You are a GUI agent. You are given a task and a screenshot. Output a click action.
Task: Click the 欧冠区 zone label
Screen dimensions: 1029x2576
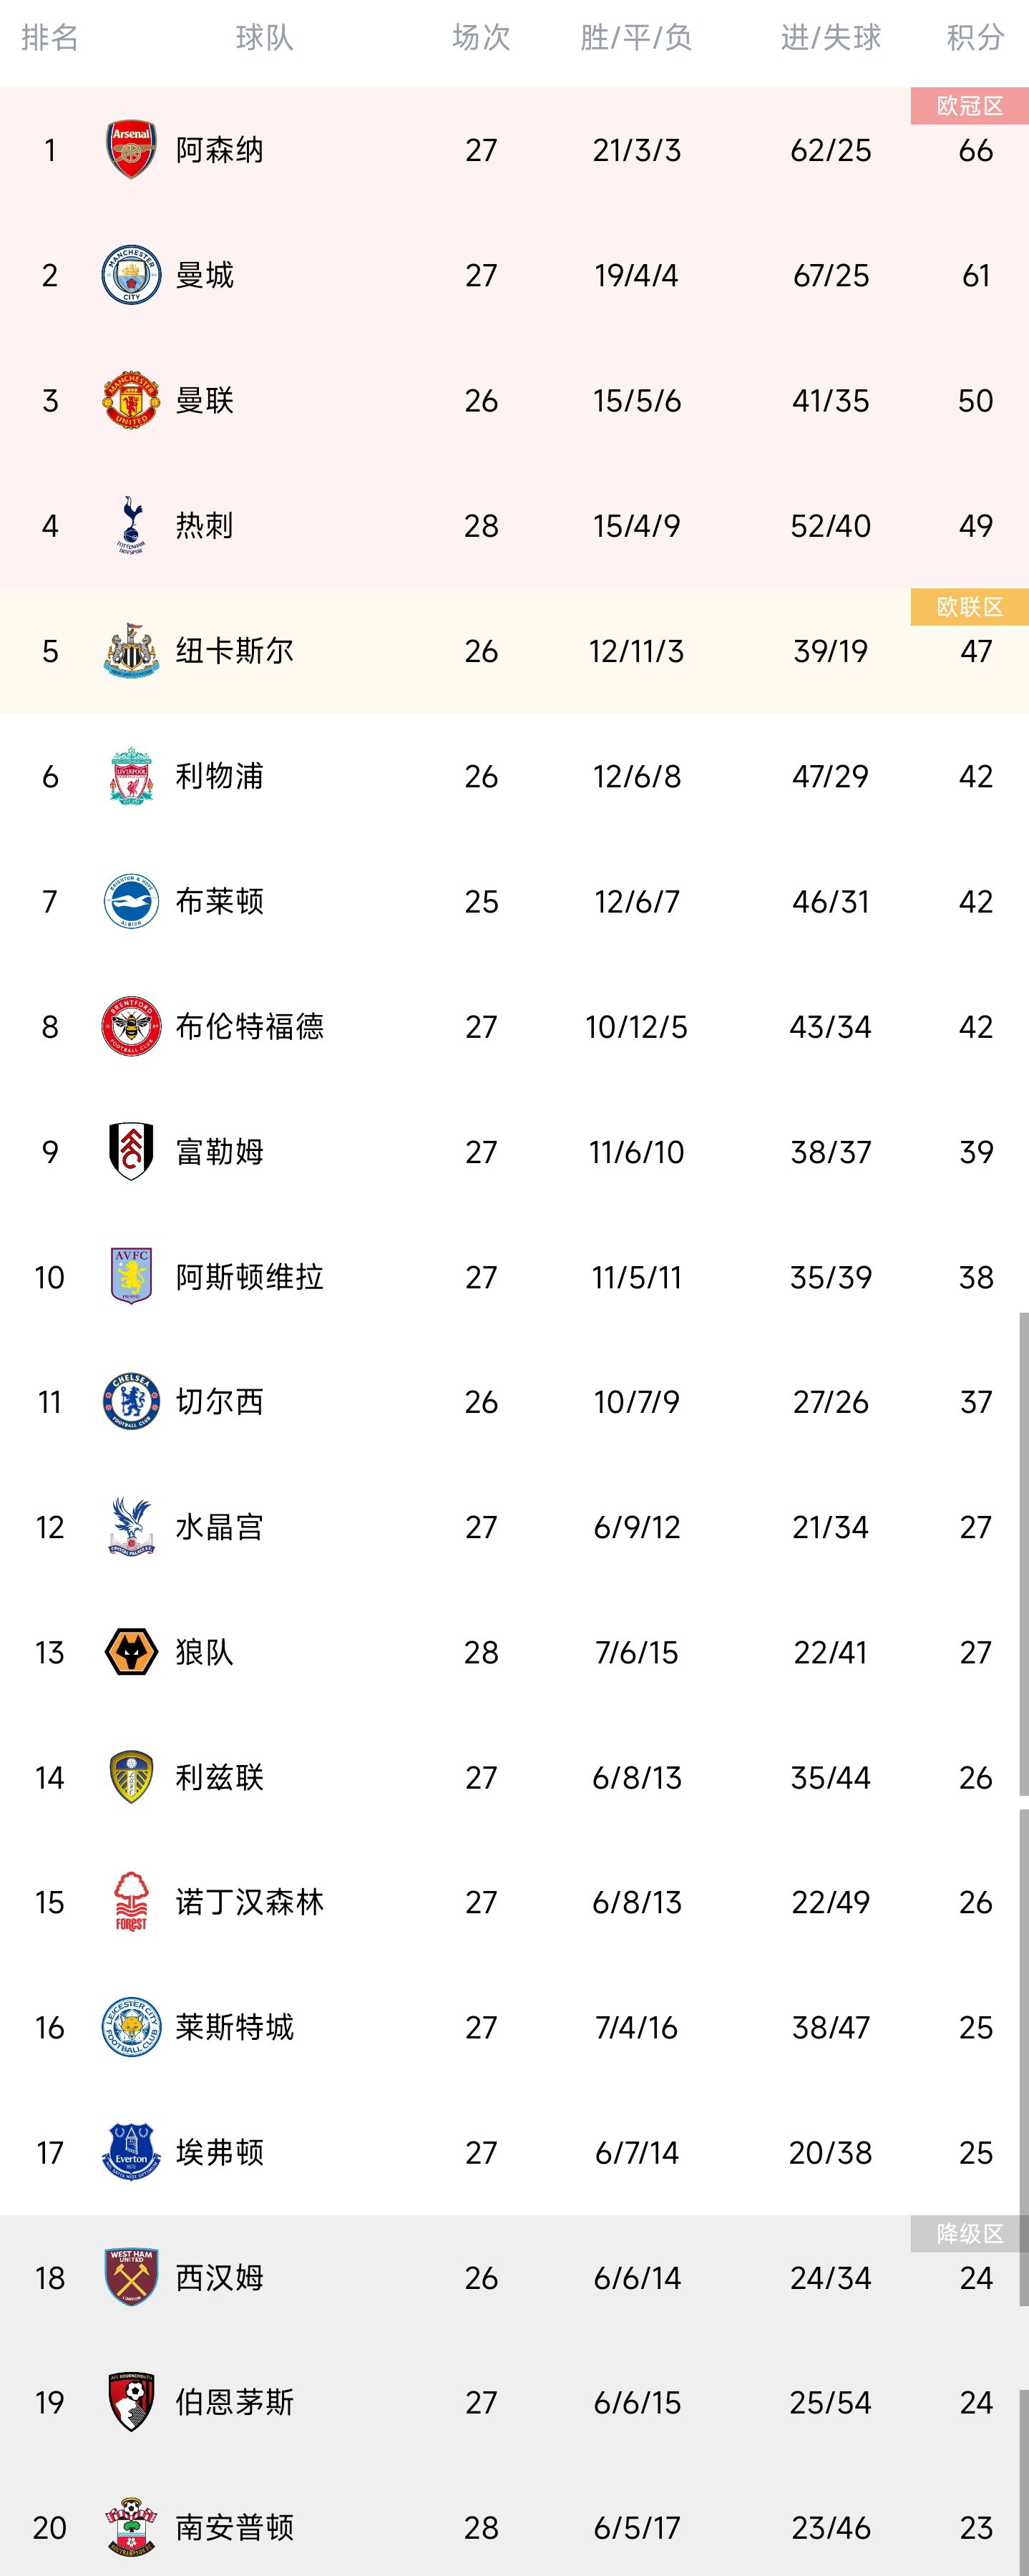coord(969,106)
